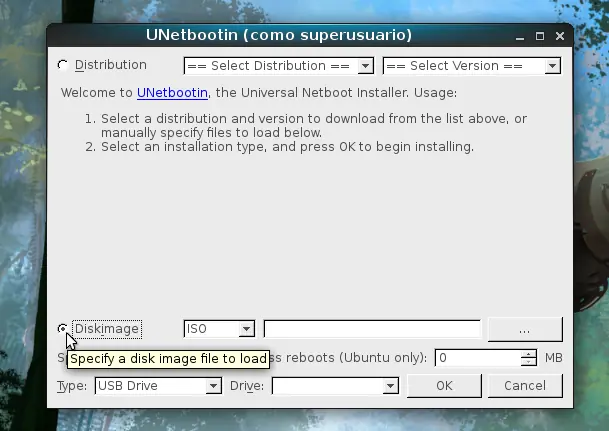The height and width of the screenshot is (431, 609).
Task: Click the 'MB' unit label
Action: 553,358
